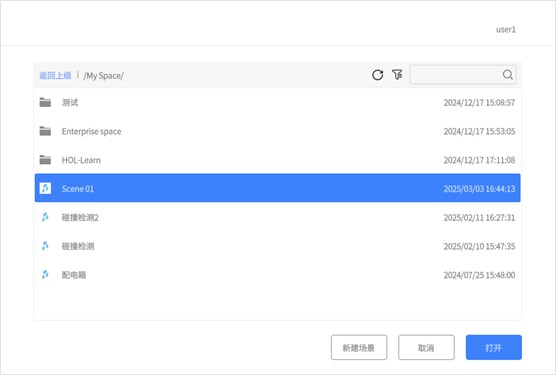
Task: Click the 测试 folder icon
Action: [x=45, y=102]
